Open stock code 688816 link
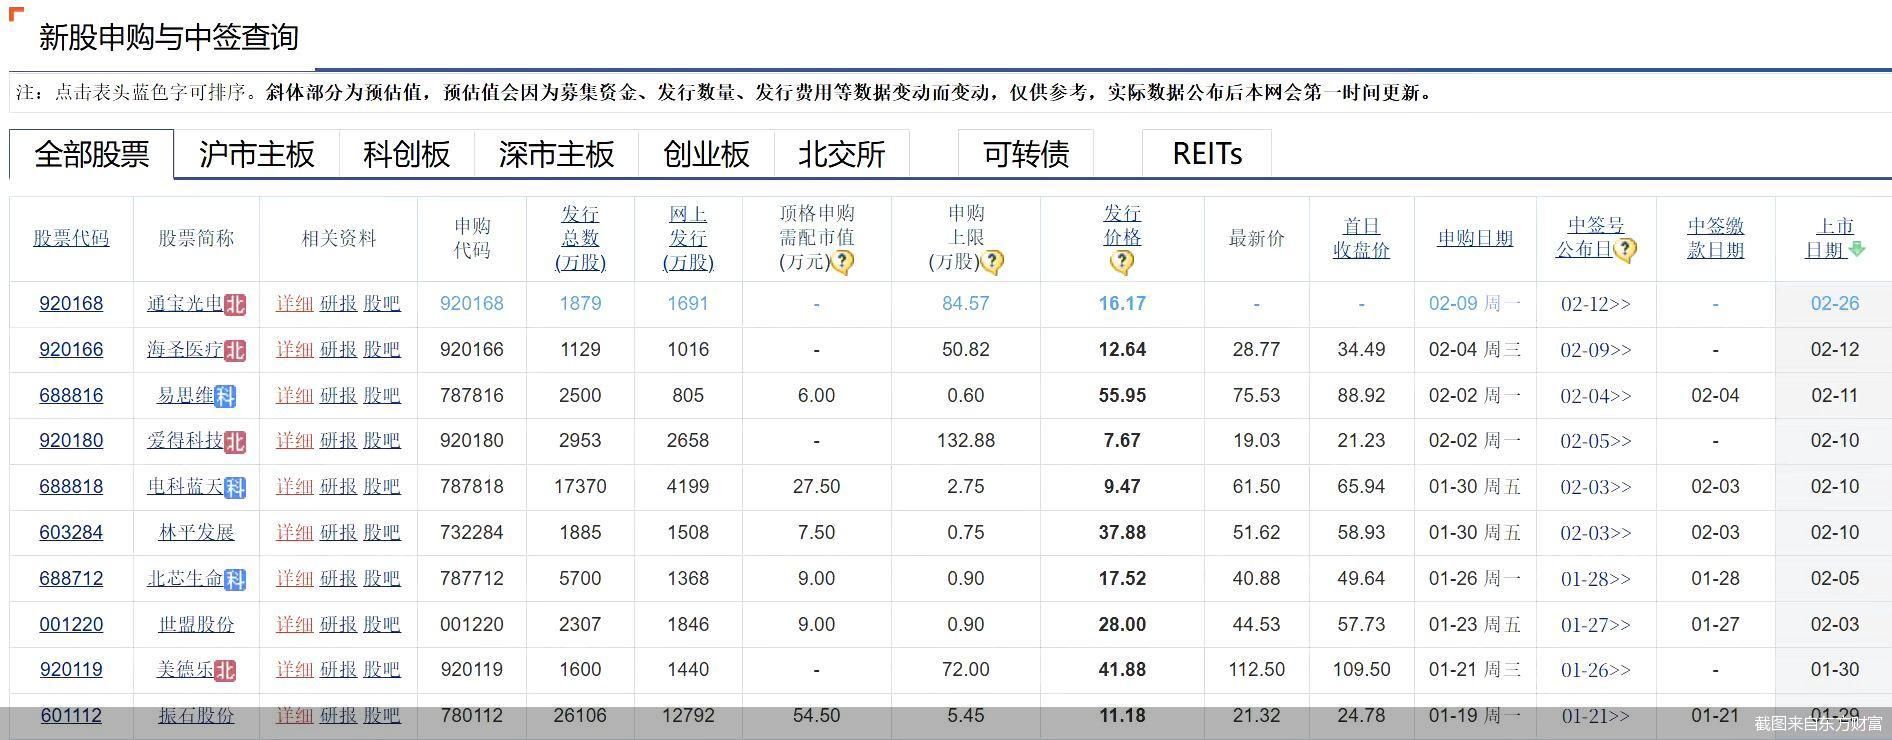The height and width of the screenshot is (740, 1892). 71,396
